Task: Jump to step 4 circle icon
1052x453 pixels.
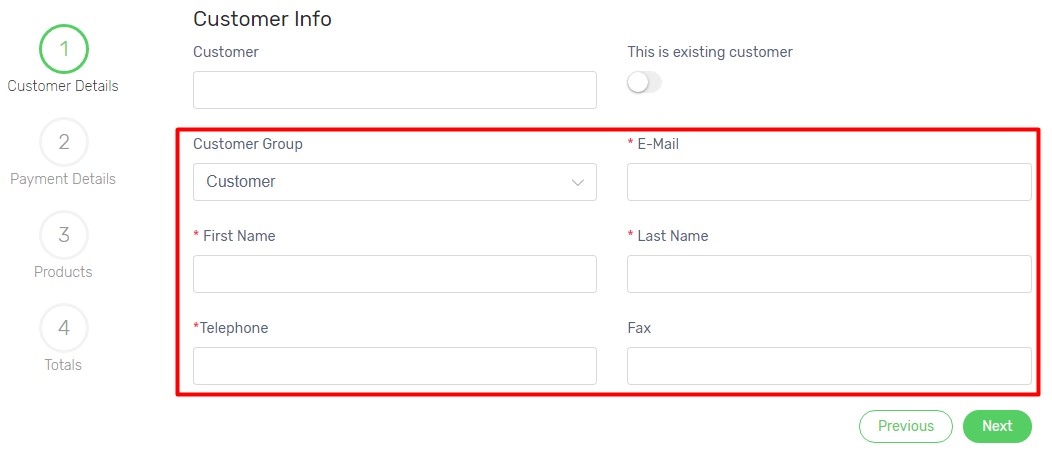Action: 64,328
